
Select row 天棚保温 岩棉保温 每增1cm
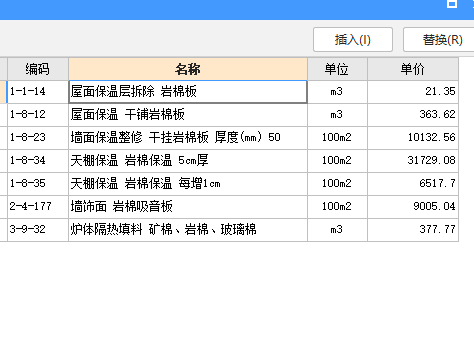coord(188,184)
